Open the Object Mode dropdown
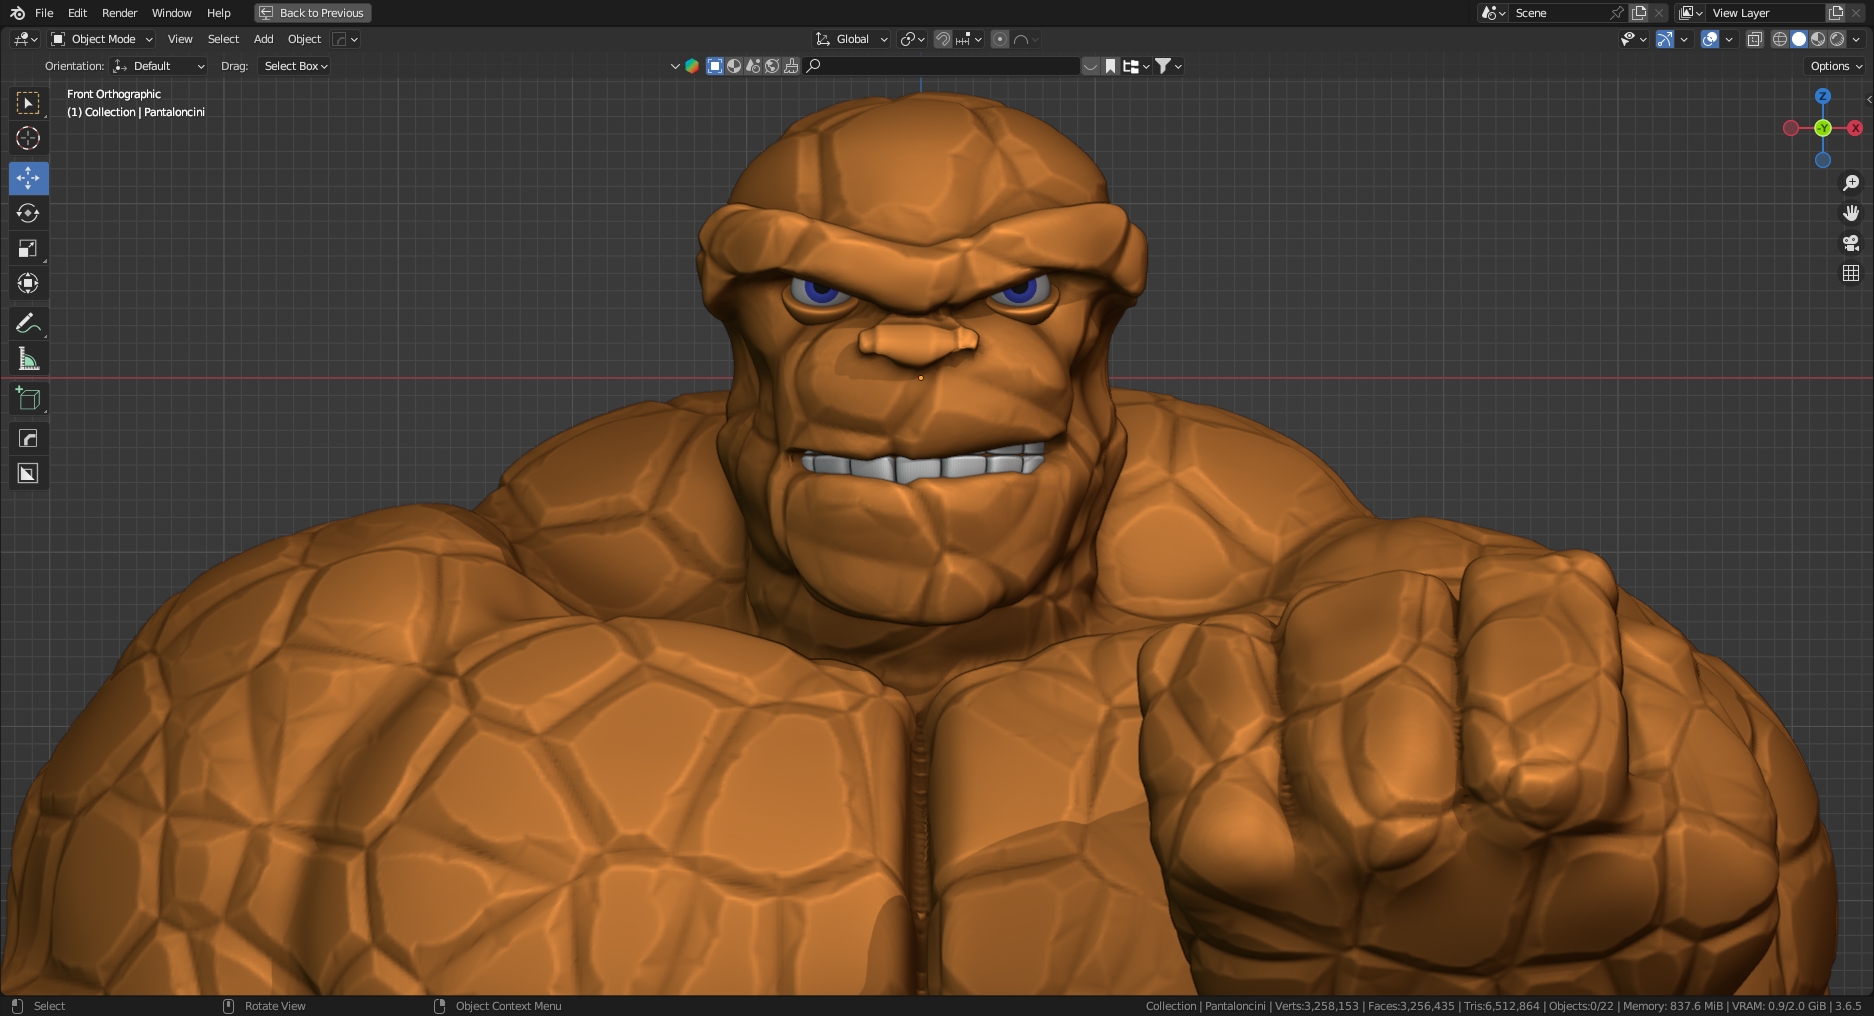 coord(102,39)
